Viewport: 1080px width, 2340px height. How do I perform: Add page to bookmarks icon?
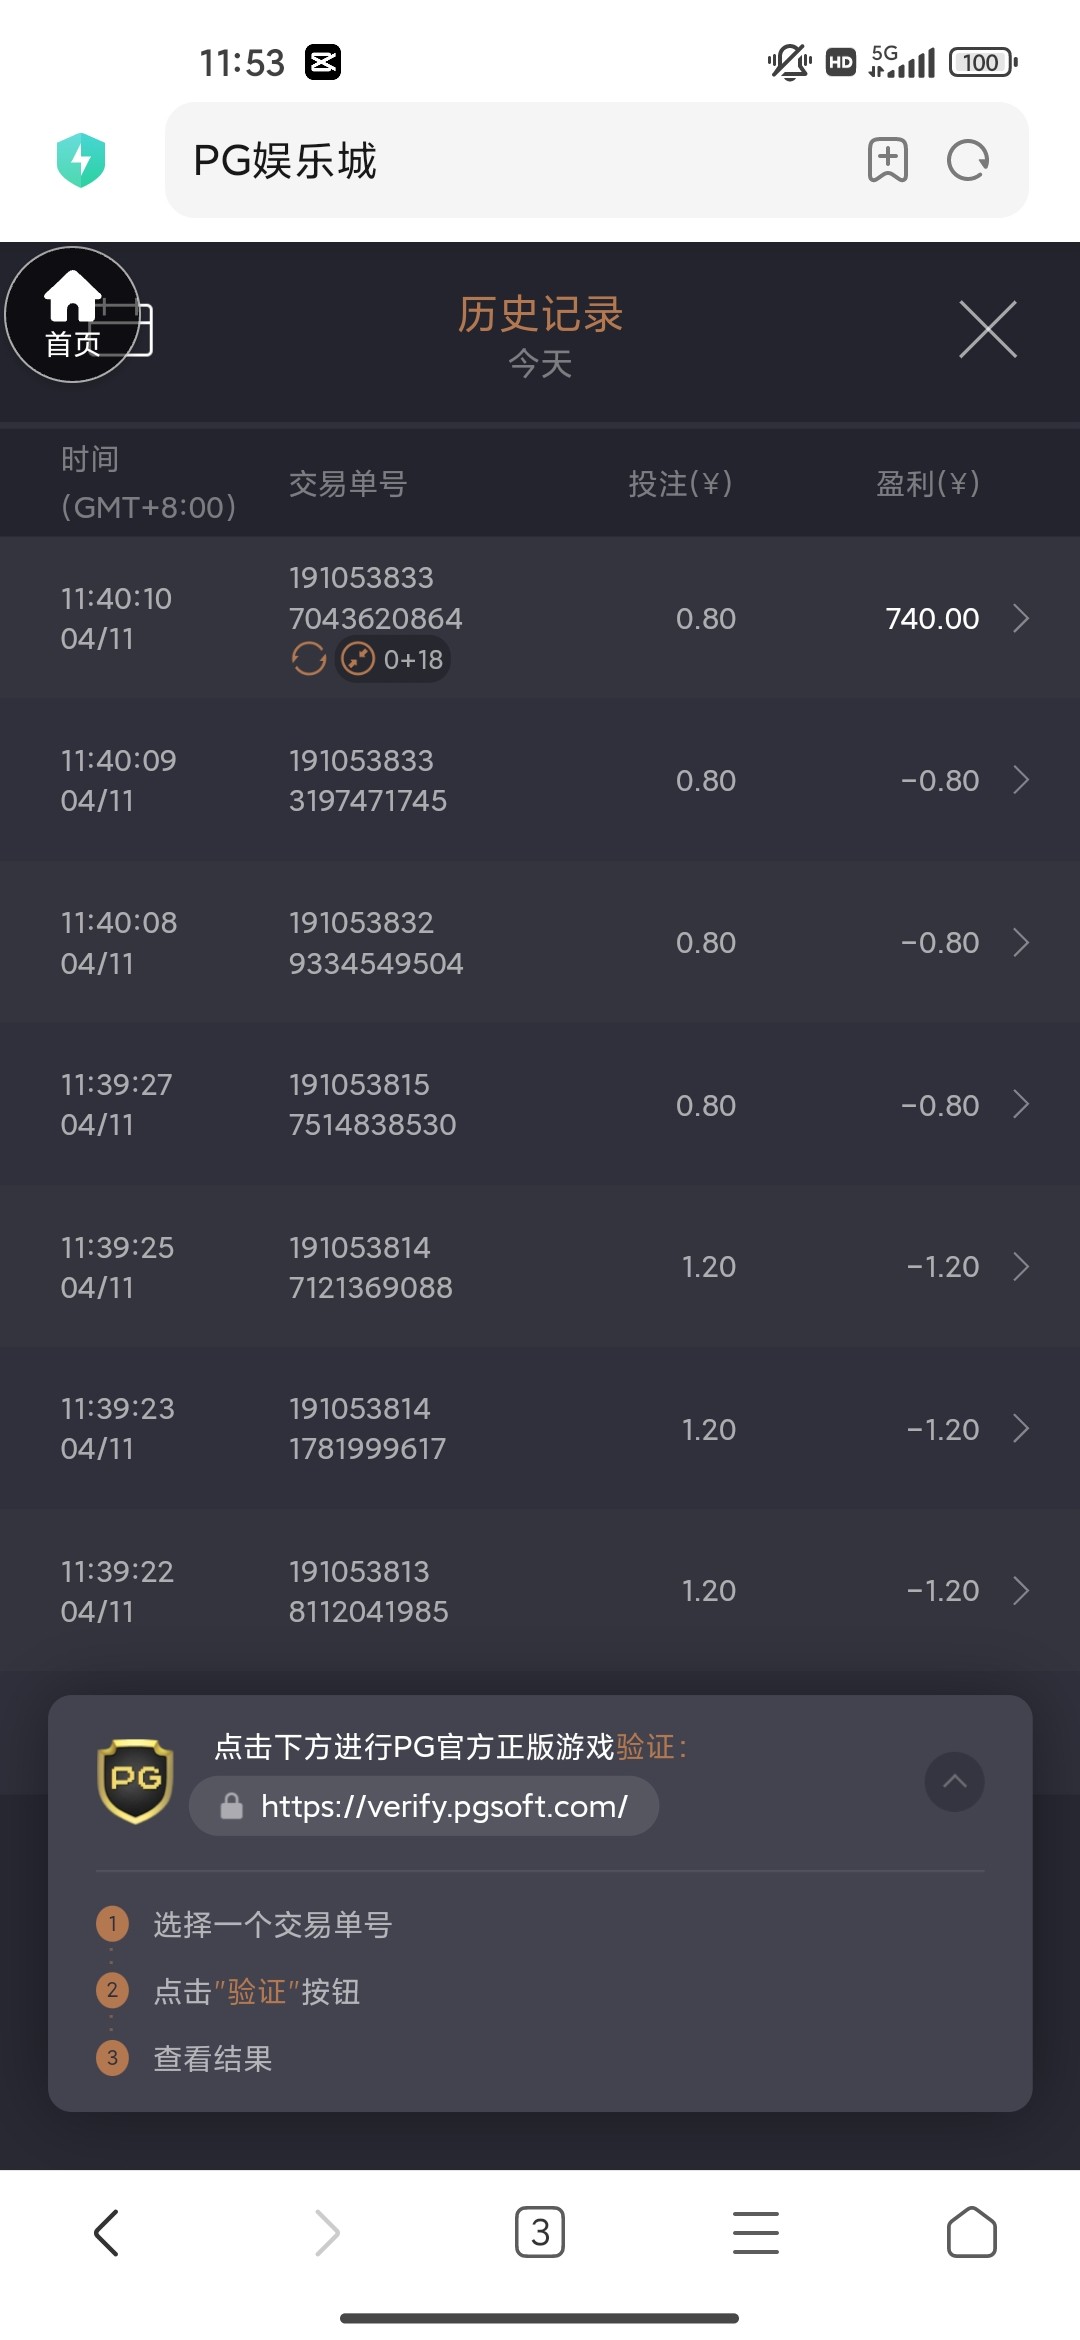click(887, 160)
